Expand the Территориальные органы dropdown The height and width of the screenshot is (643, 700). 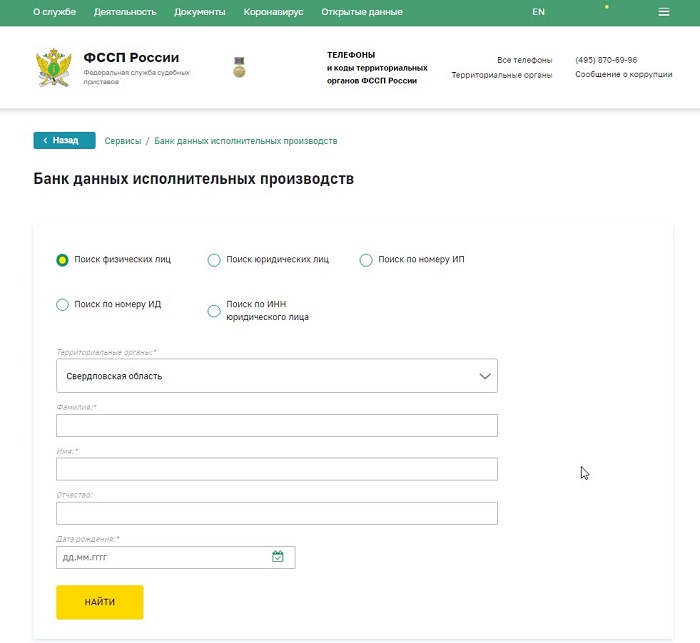click(277, 376)
